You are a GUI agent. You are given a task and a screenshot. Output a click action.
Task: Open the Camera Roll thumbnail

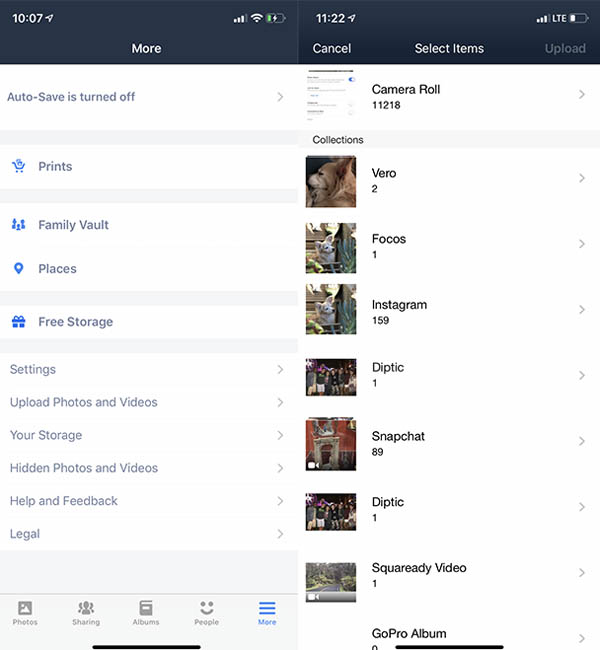(330, 96)
